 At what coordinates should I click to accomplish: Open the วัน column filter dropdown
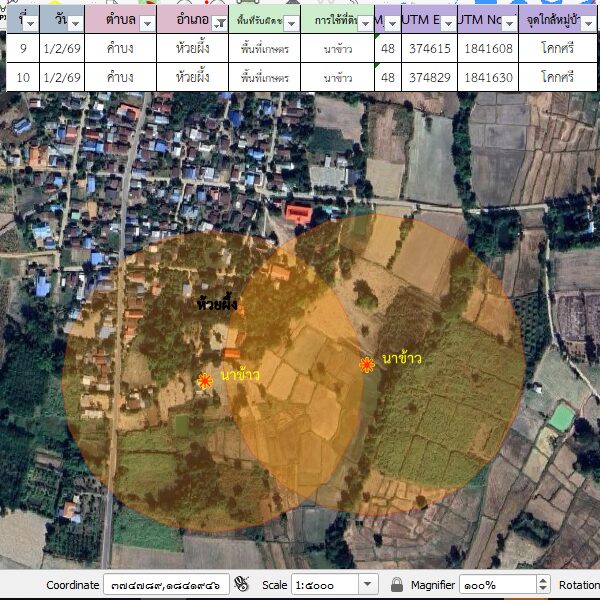click(76, 22)
